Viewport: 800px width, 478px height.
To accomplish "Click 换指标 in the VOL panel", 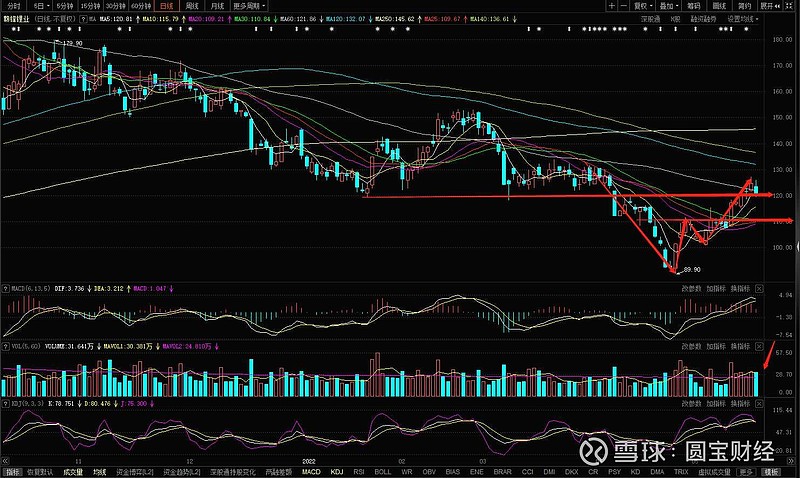I will pos(738,344).
